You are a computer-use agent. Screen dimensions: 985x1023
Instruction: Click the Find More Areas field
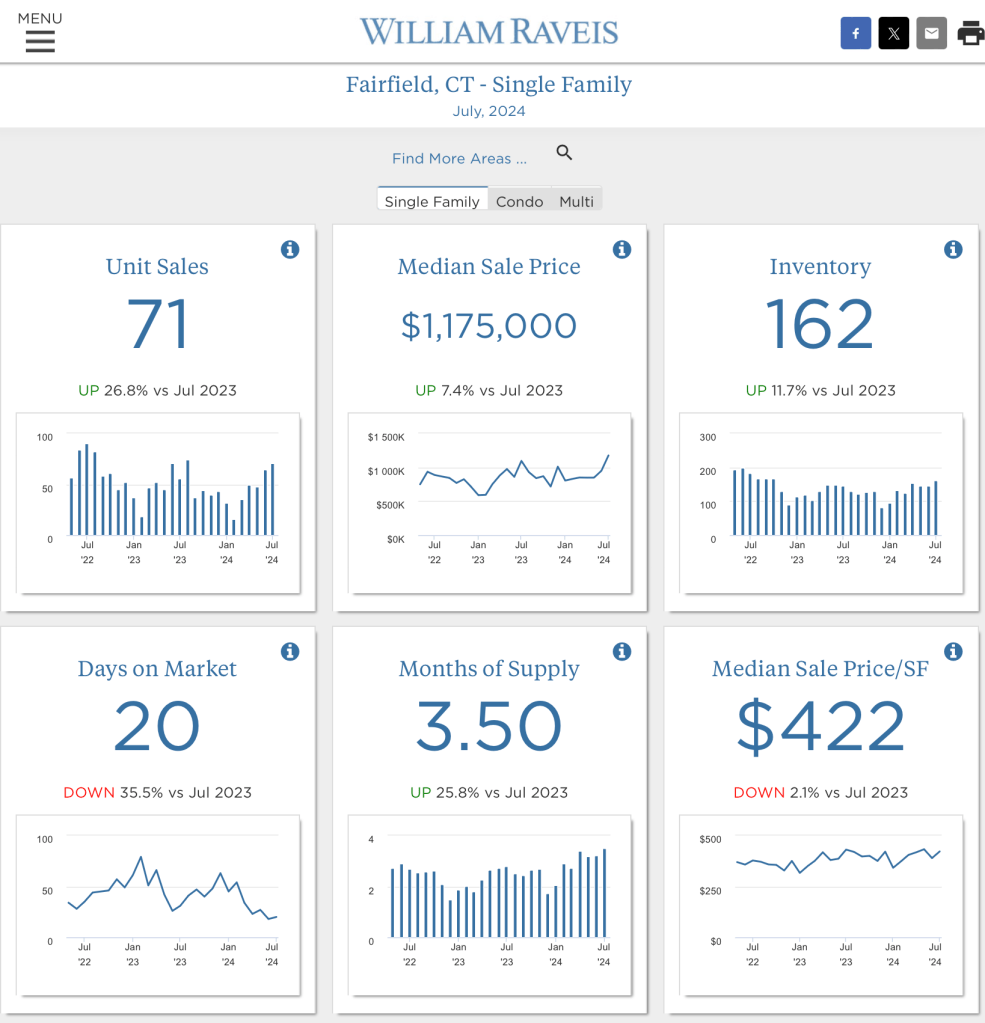459,158
